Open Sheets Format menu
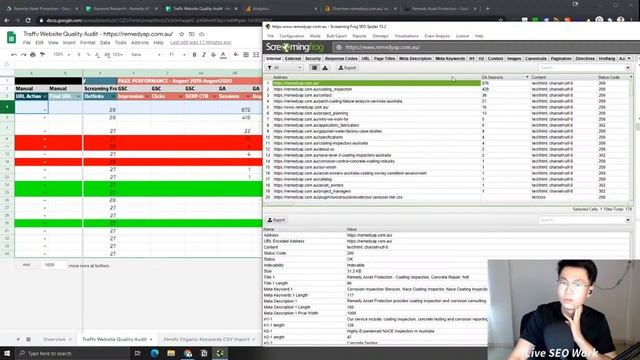 click(87, 42)
